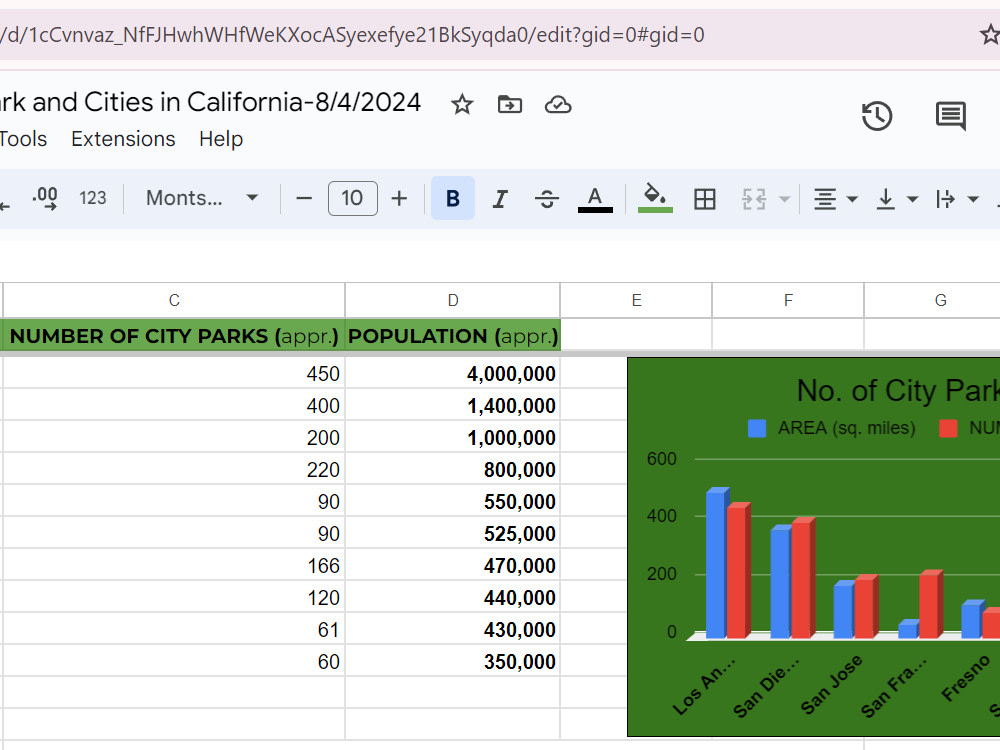Select column C header
1000x750 pixels.
click(x=174, y=300)
